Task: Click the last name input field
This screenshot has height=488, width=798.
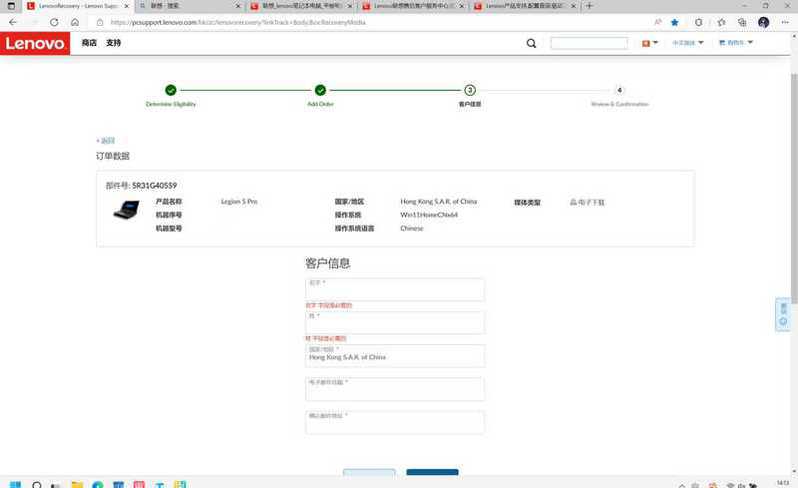Action: [395, 322]
